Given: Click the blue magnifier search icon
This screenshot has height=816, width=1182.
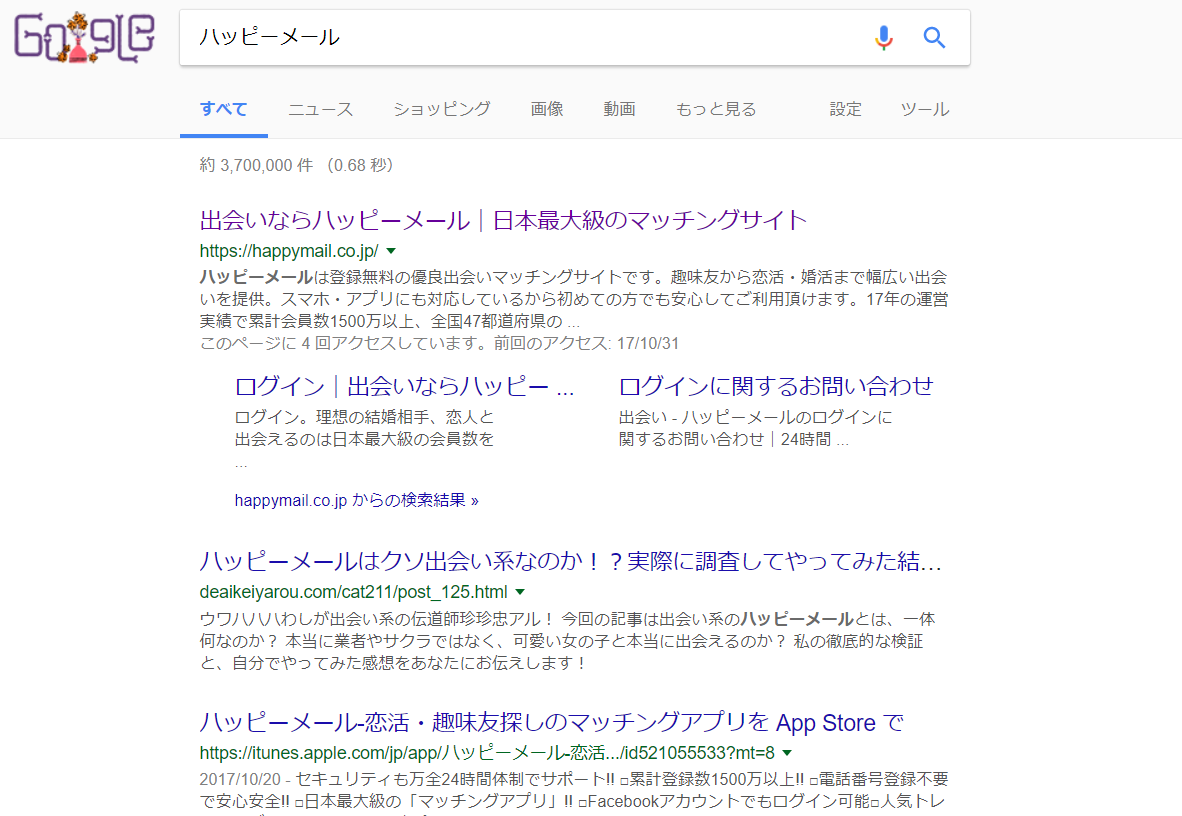Looking at the screenshot, I should (x=934, y=38).
